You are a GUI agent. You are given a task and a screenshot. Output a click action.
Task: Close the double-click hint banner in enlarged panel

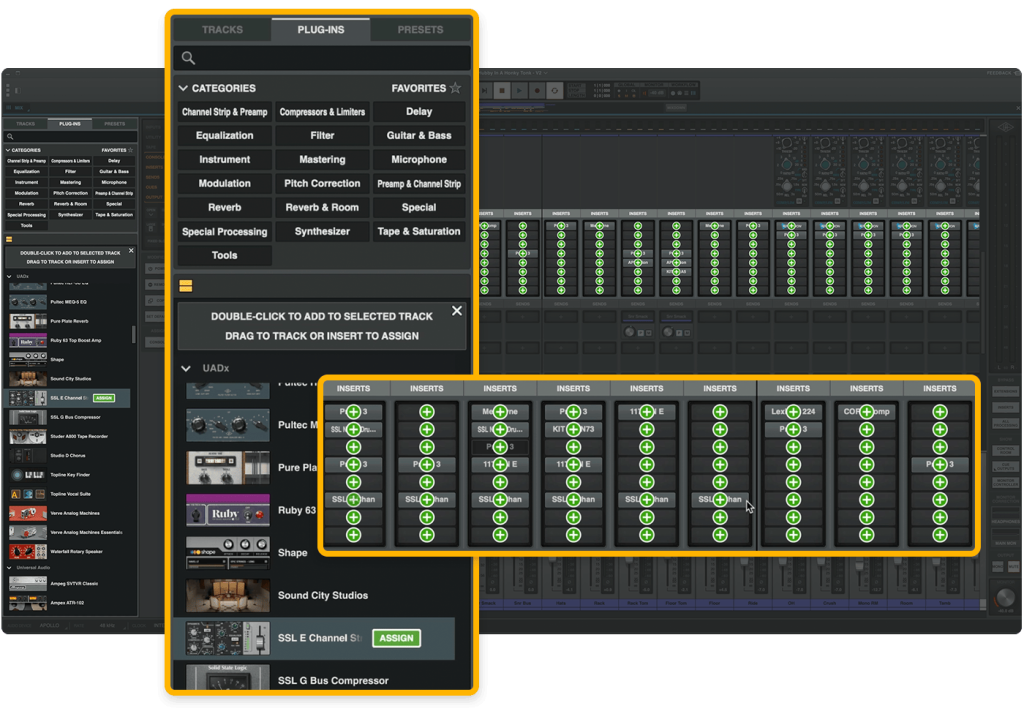coord(457,311)
